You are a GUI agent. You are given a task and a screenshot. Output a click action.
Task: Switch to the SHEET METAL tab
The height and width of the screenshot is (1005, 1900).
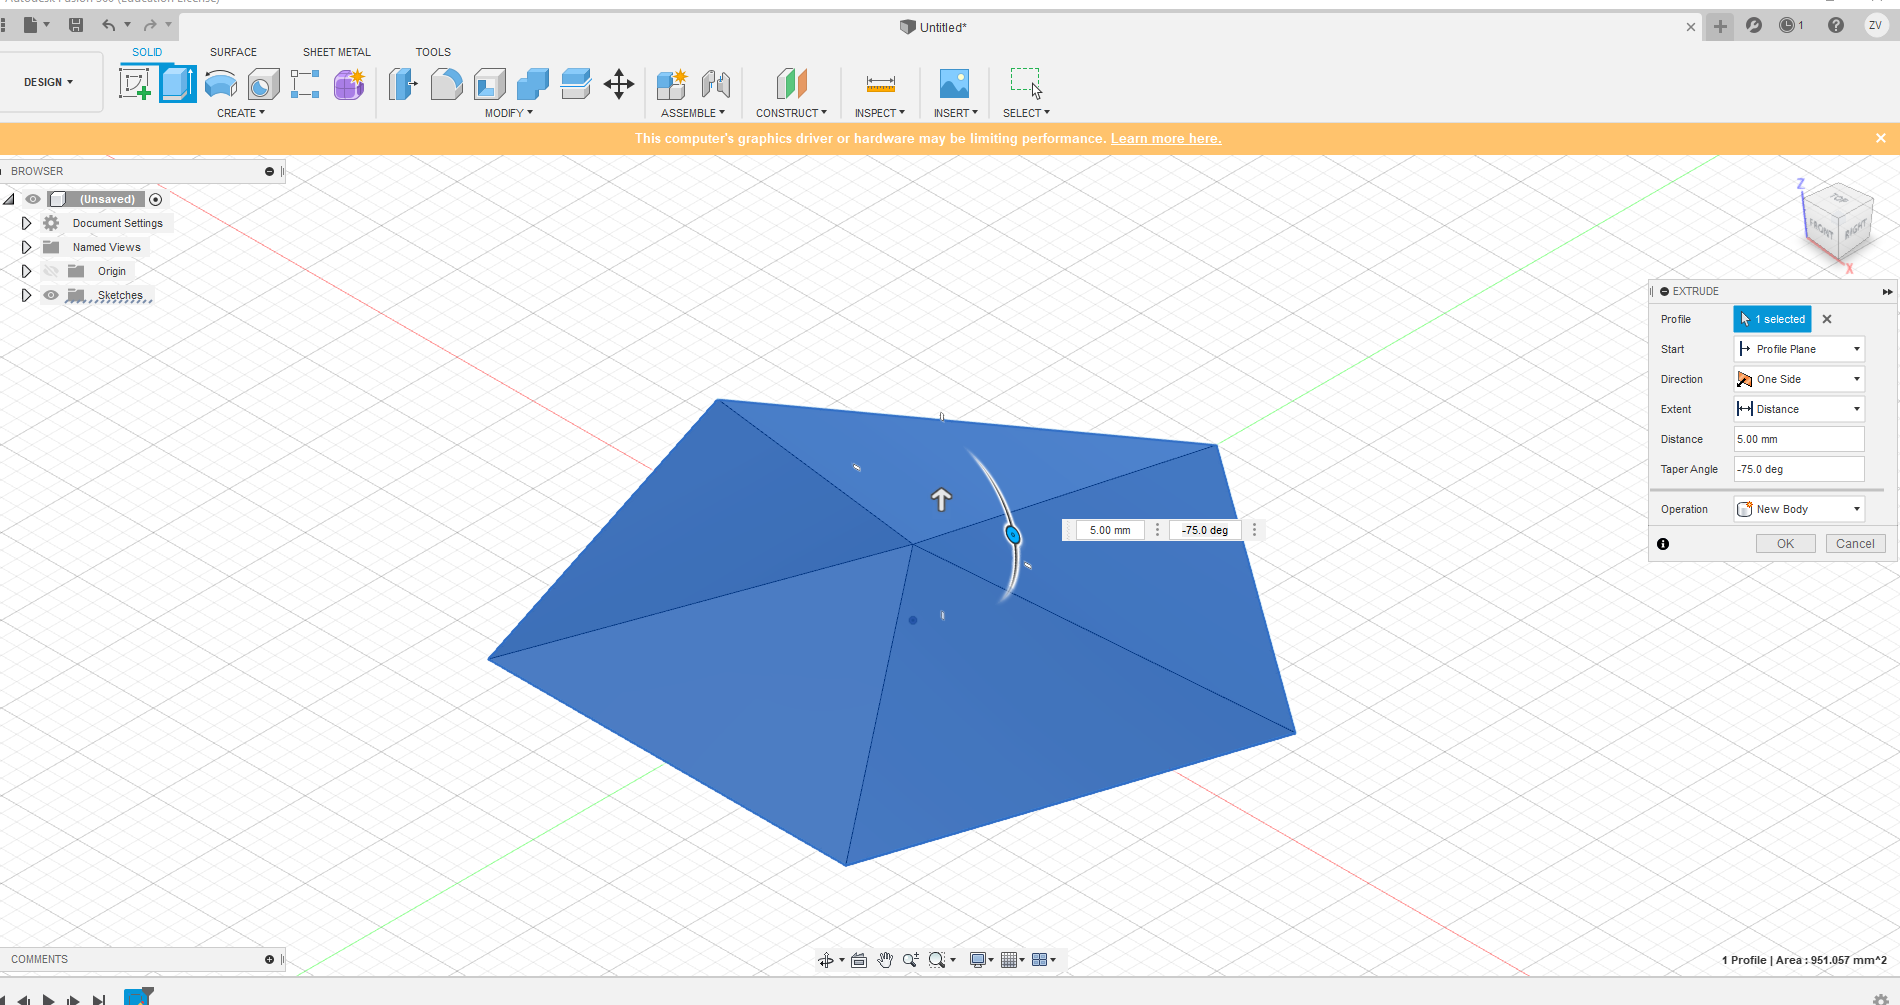[x=337, y=52]
